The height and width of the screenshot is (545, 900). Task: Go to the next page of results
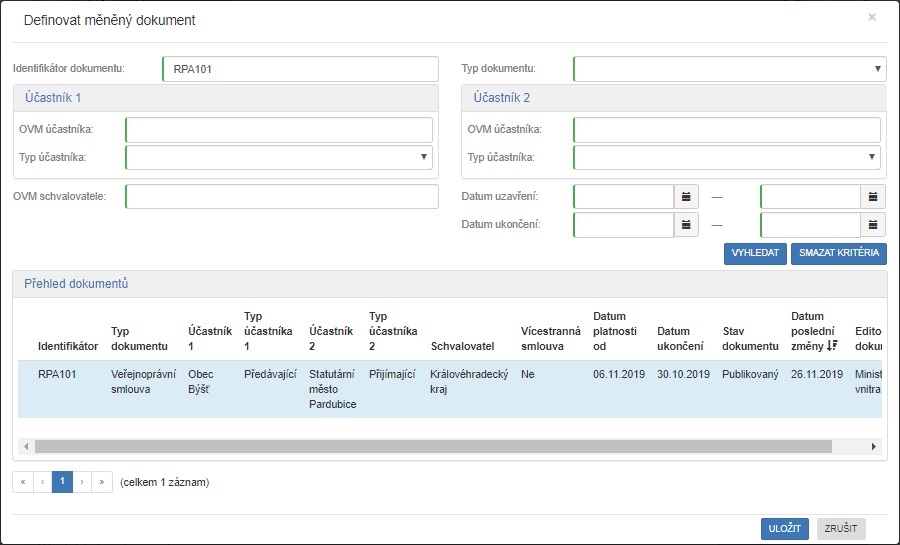coord(82,482)
